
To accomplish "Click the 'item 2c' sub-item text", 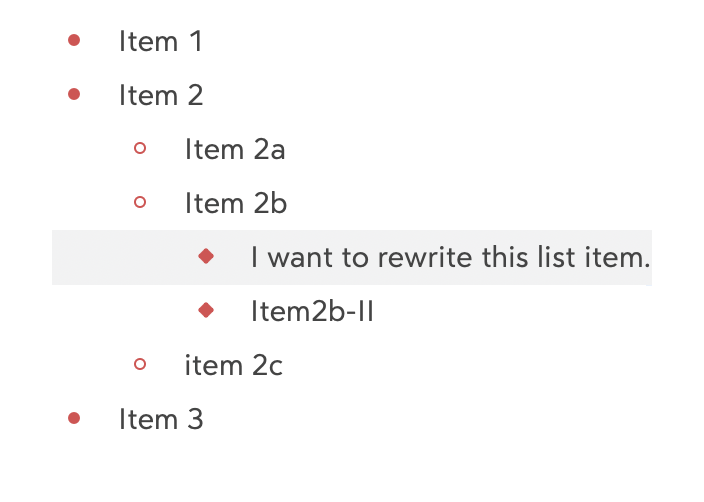I will click(x=233, y=366).
